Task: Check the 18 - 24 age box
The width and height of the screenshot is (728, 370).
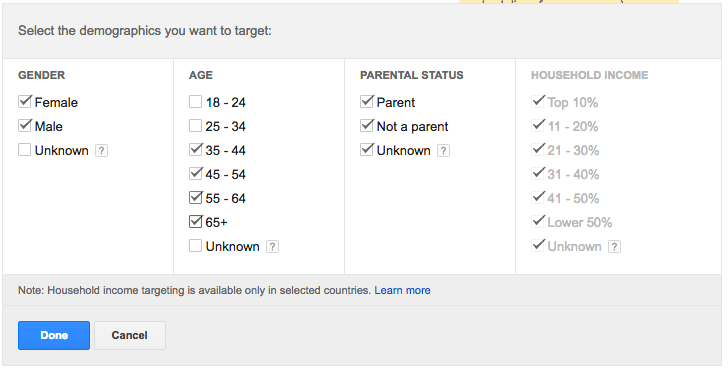Action: coord(195,102)
